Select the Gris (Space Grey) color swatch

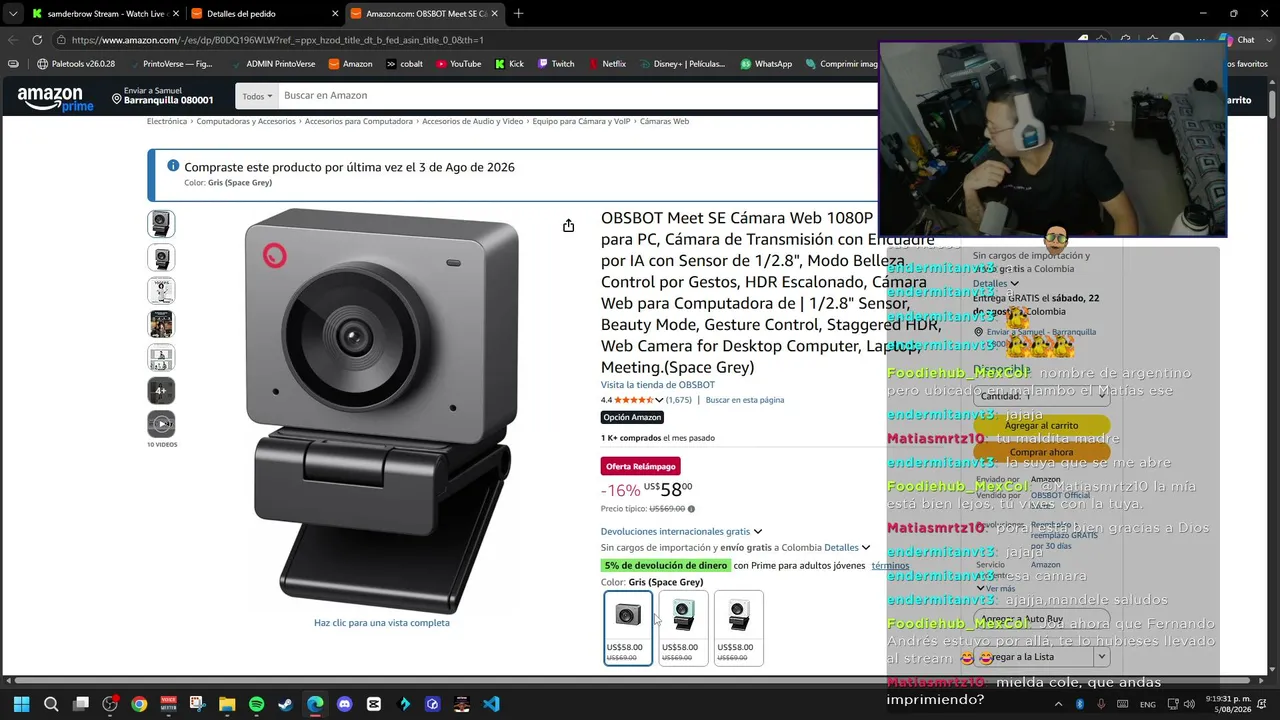coord(628,628)
